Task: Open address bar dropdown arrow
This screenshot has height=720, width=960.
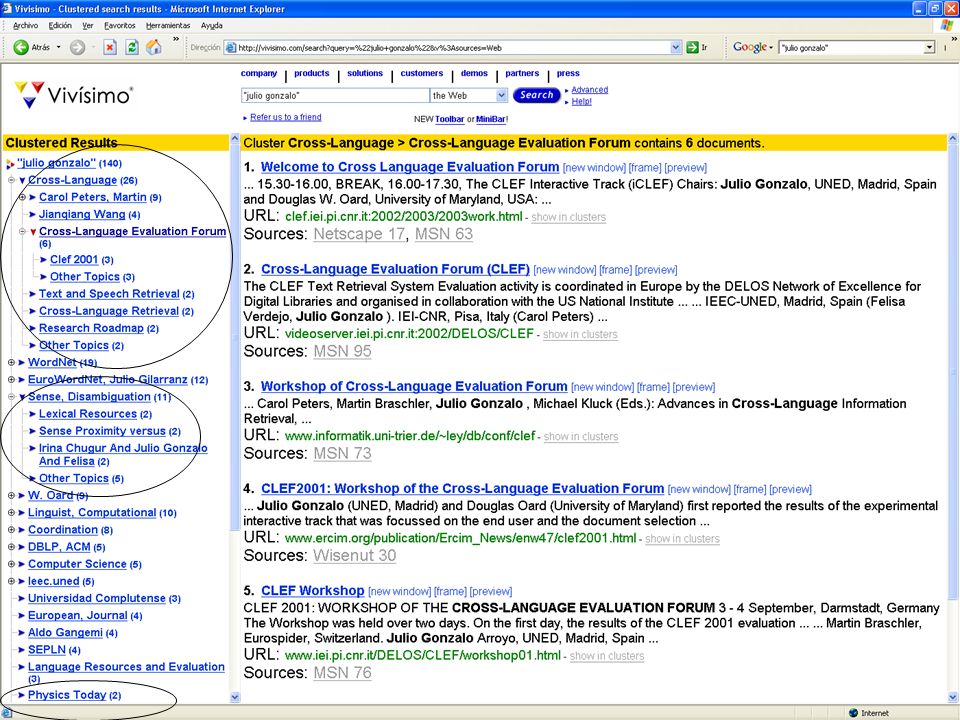Action: 675,47
